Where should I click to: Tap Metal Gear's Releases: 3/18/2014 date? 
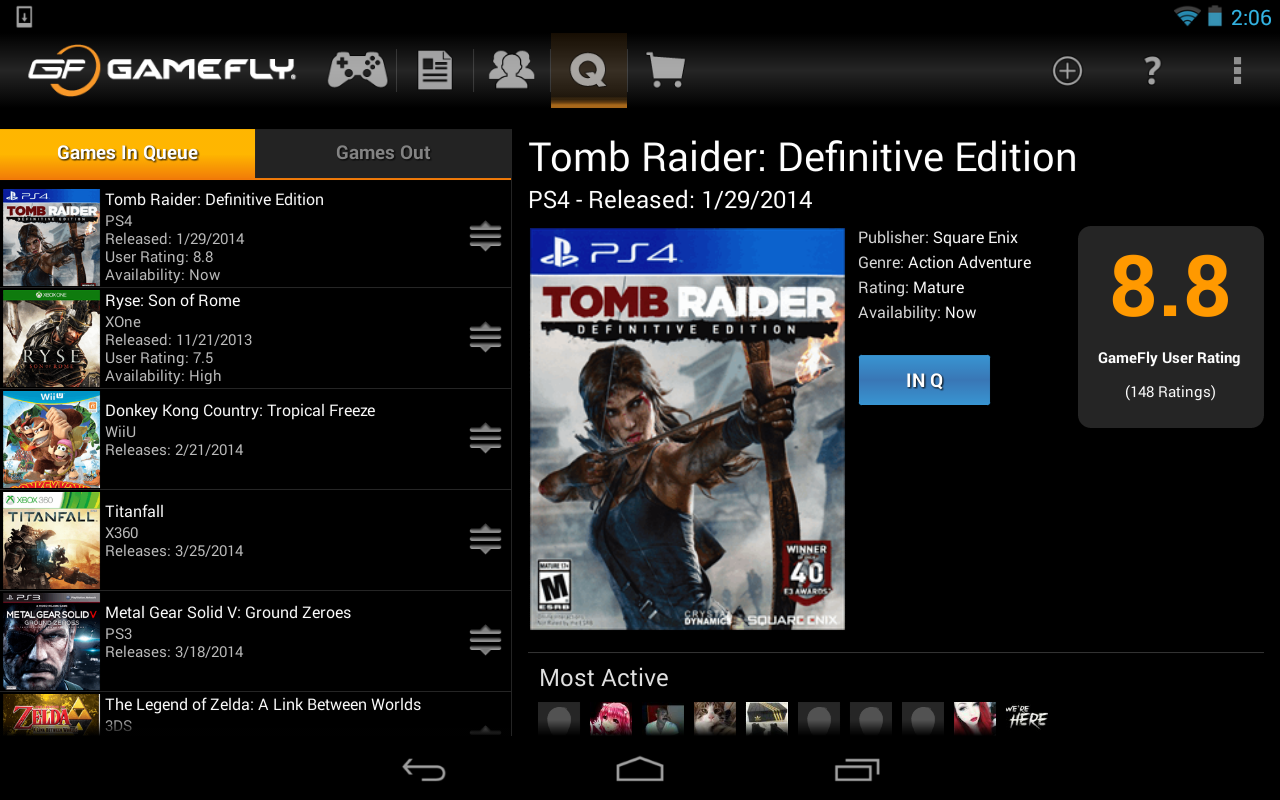click(174, 652)
